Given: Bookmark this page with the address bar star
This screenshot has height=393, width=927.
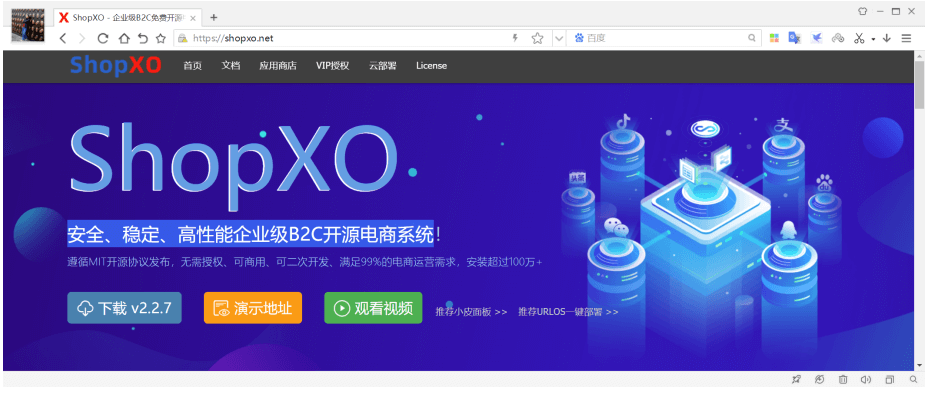Looking at the screenshot, I should (x=537, y=38).
